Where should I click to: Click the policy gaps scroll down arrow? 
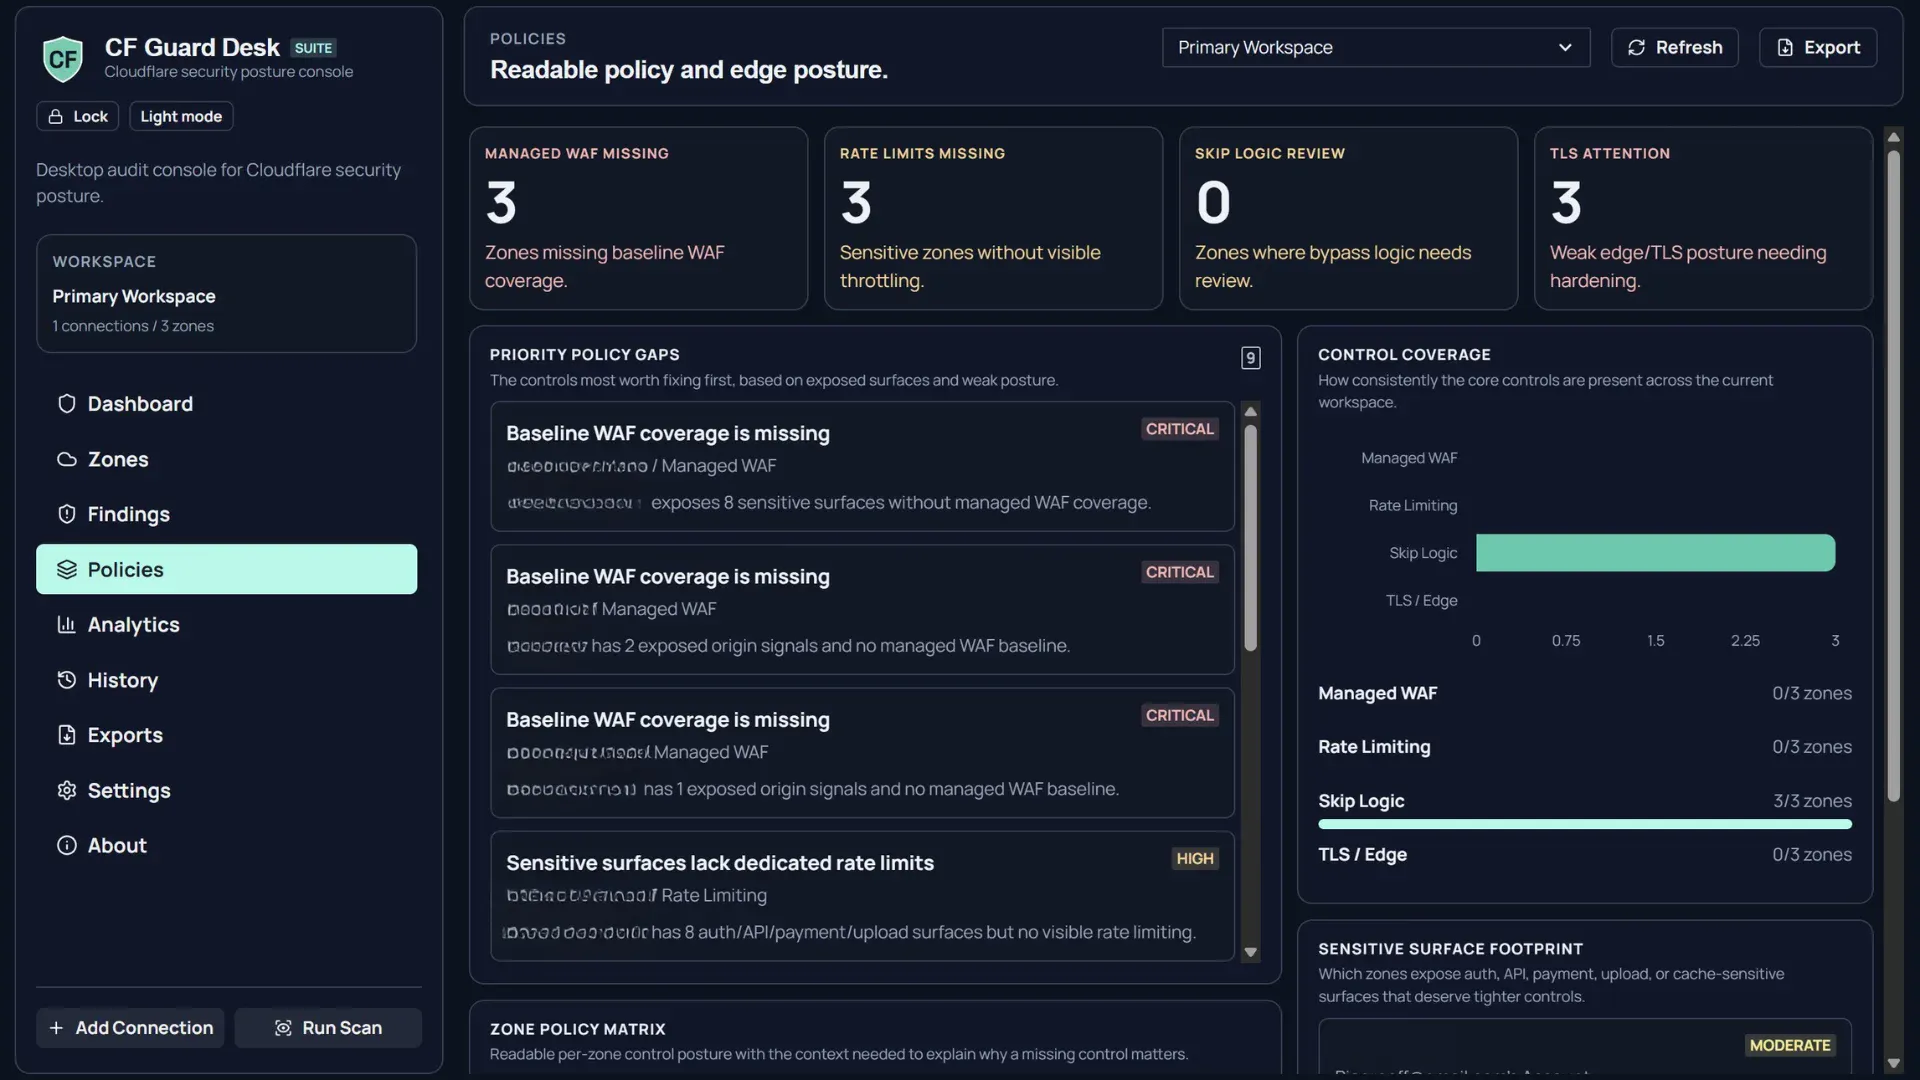(1250, 953)
